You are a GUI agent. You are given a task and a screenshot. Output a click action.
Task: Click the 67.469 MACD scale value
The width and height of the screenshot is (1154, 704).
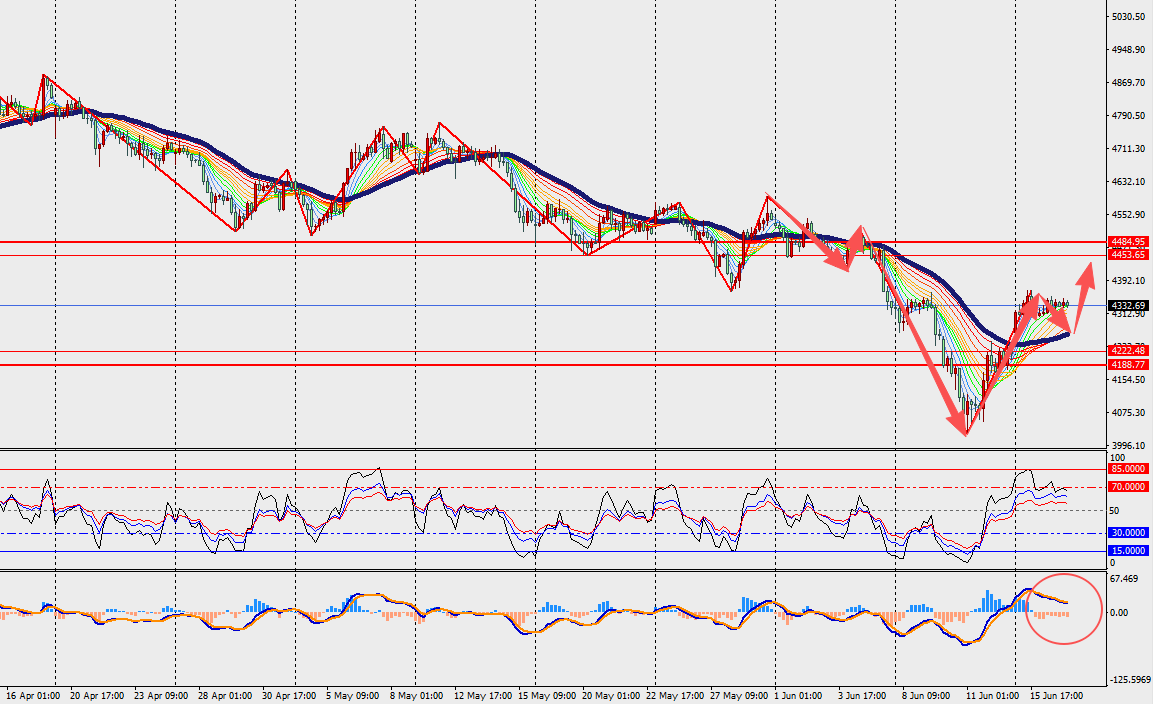1124,579
